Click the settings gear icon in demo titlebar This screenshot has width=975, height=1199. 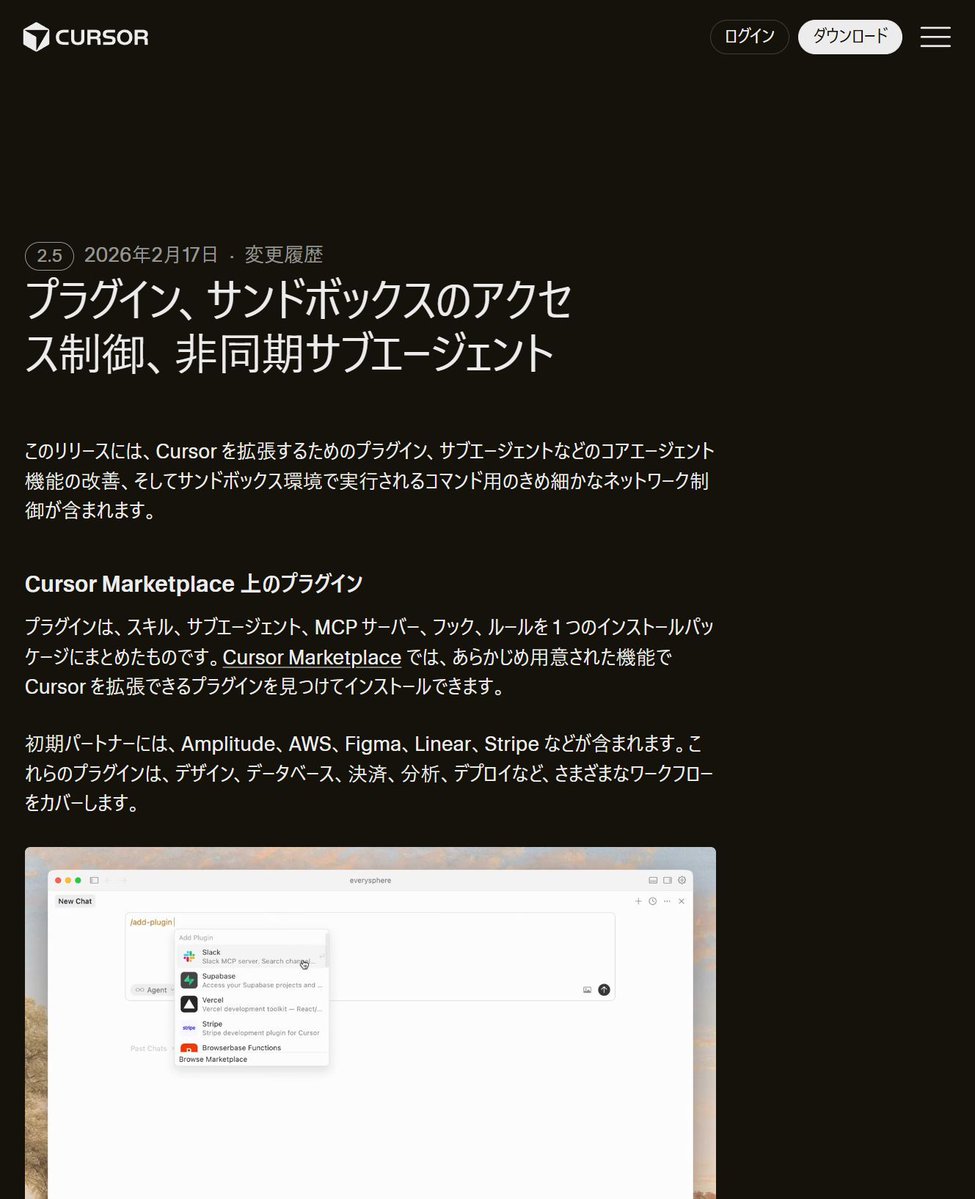(x=682, y=880)
